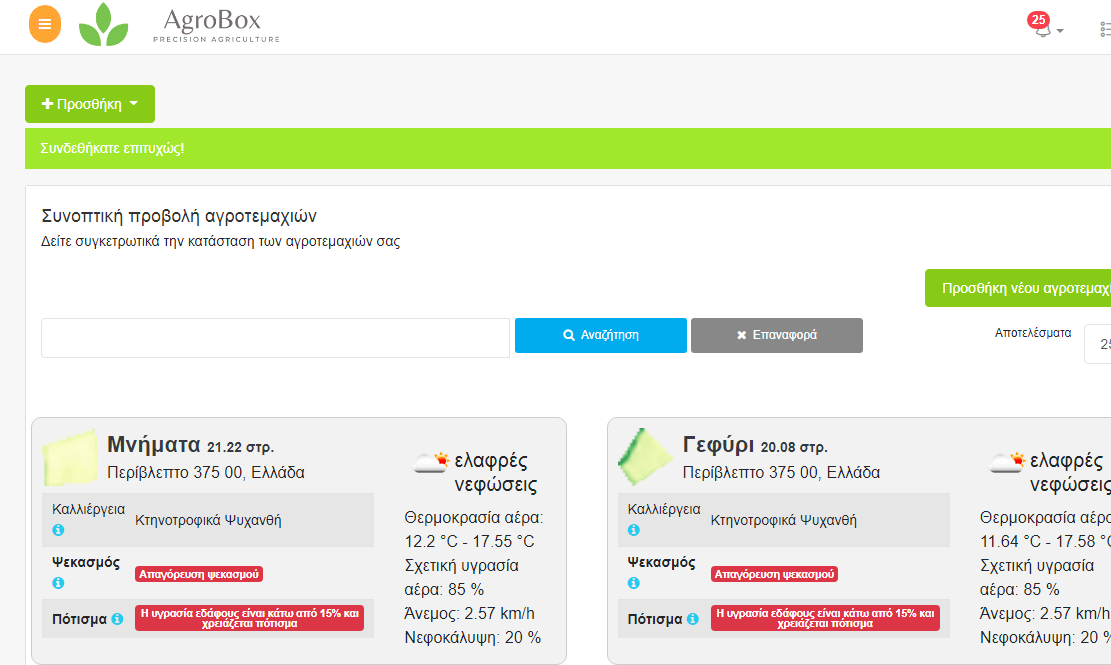Click Προσθήκη νέου αγροτεμαχίου green button
The height and width of the screenshot is (665, 1111).
[x=1017, y=287]
